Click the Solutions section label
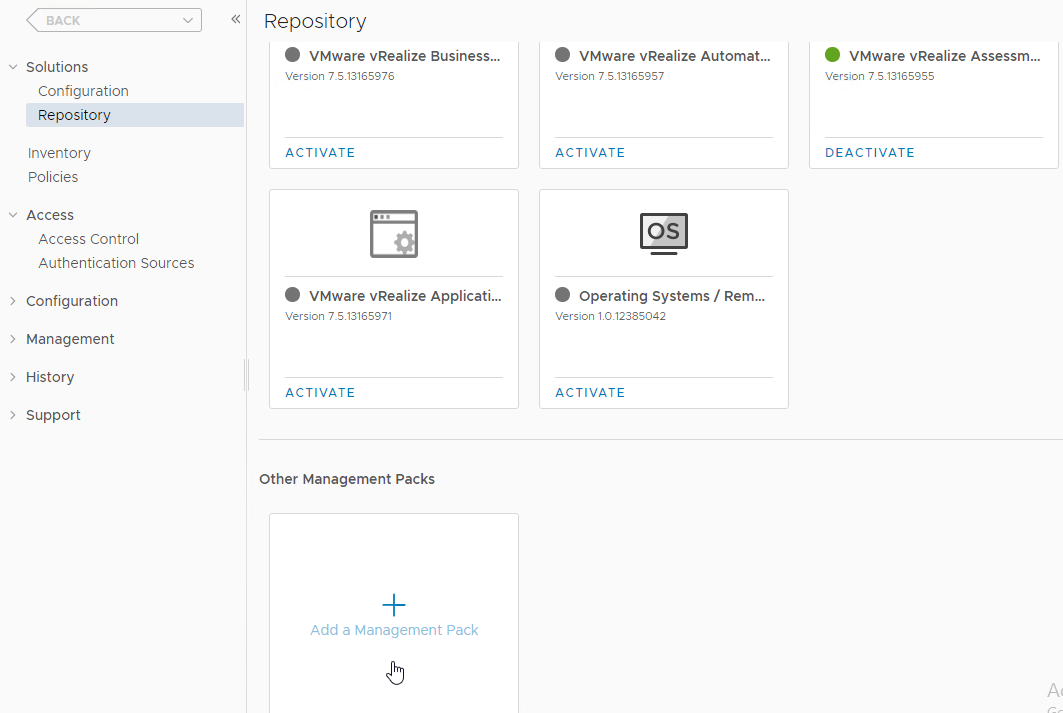 (57, 67)
